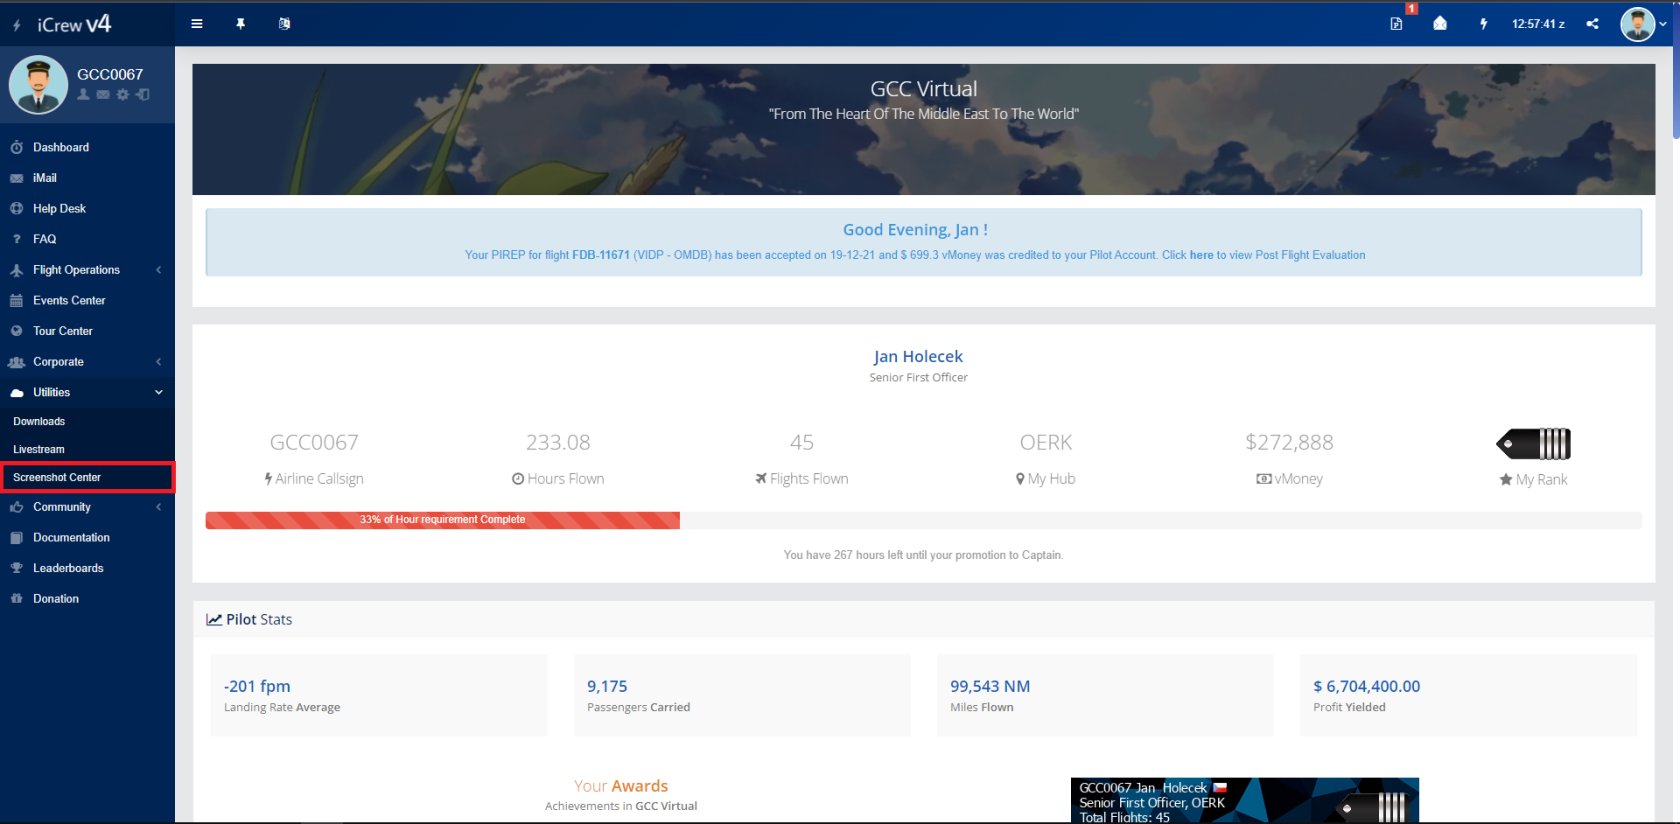Click the profile person icon under GCC0067
1680x824 pixels.
(x=84, y=94)
